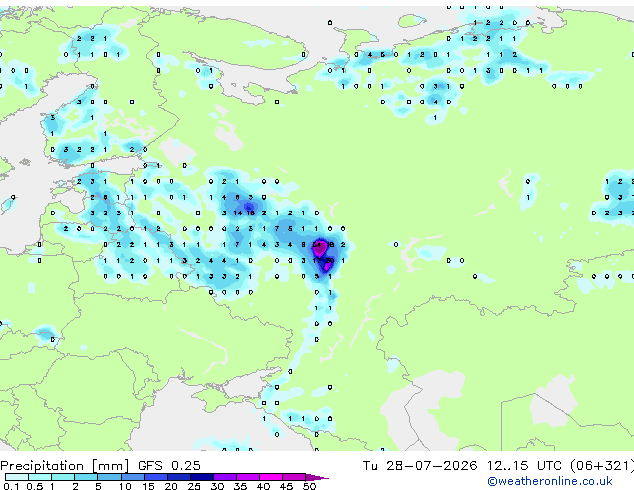Select the legend swatch between 45 and 50
The height and width of the screenshot is (490, 634).
(294, 477)
